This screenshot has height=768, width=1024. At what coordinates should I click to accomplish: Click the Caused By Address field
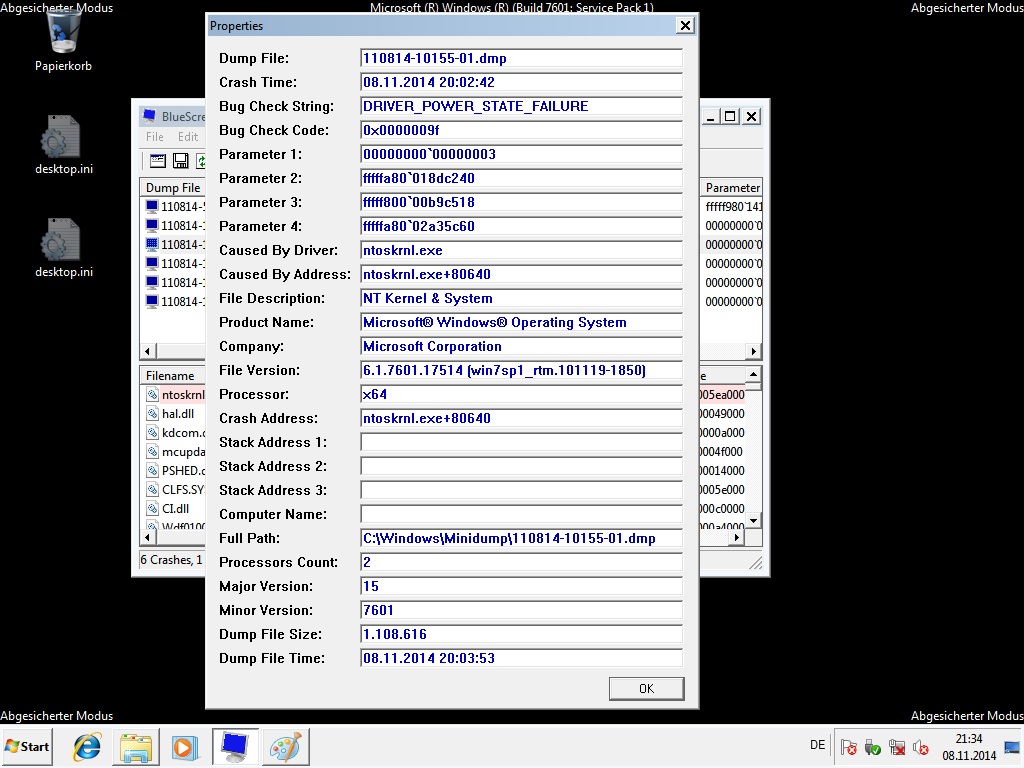(521, 274)
